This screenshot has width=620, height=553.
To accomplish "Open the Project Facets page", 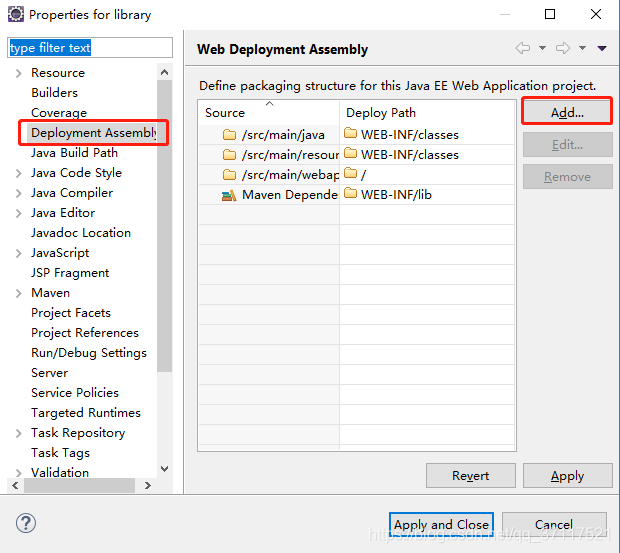I will 71,313.
